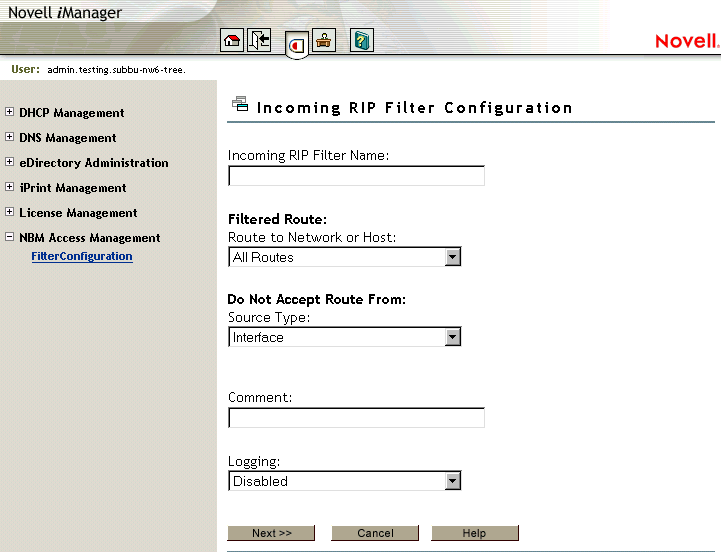Open the Source Type dropdown

click(344, 337)
